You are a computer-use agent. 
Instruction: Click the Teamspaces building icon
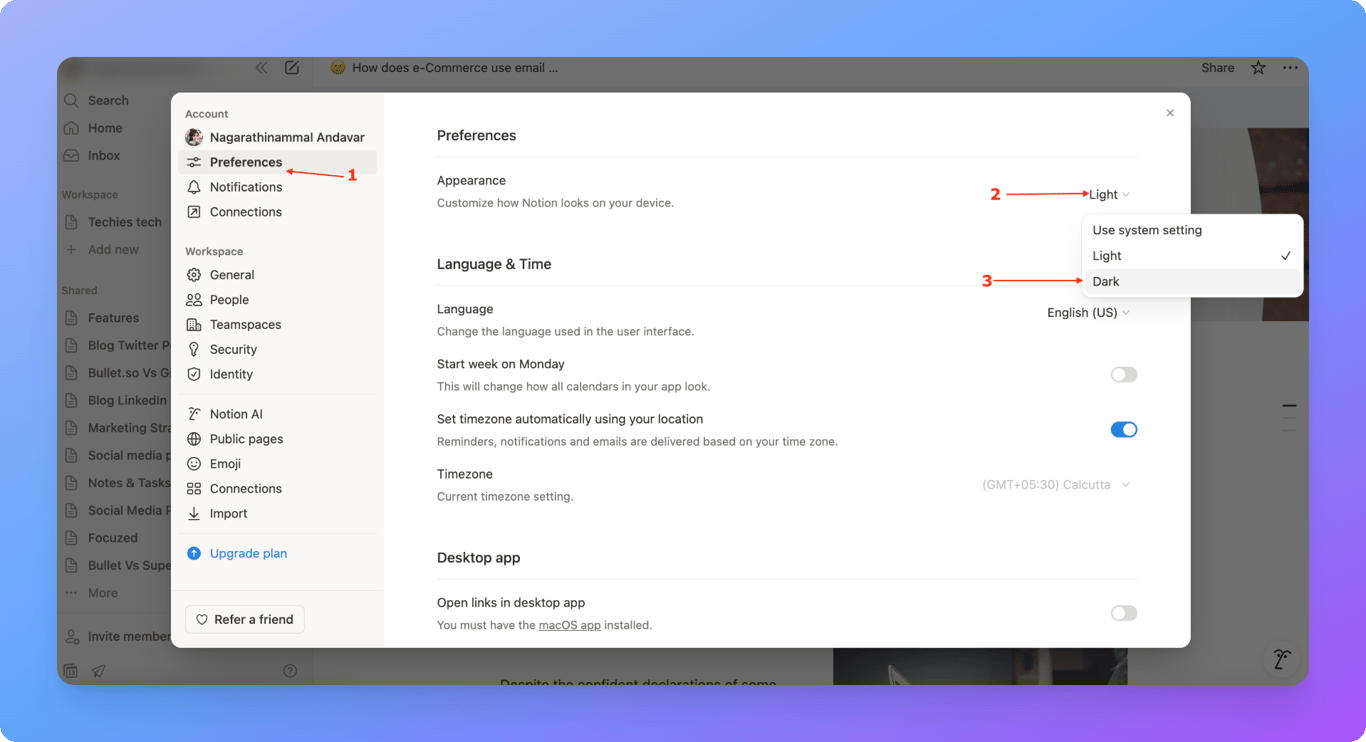[x=194, y=325]
